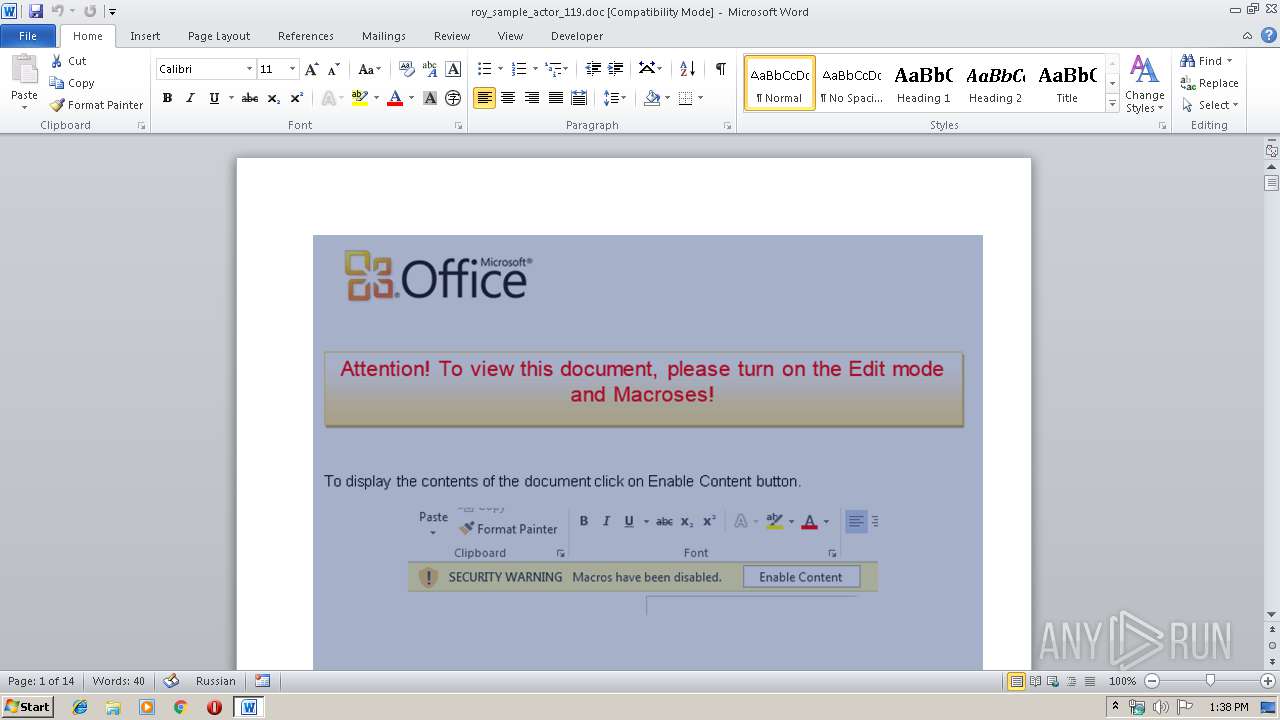The image size is (1280, 720).
Task: Apply text effects icon
Action: click(328, 98)
